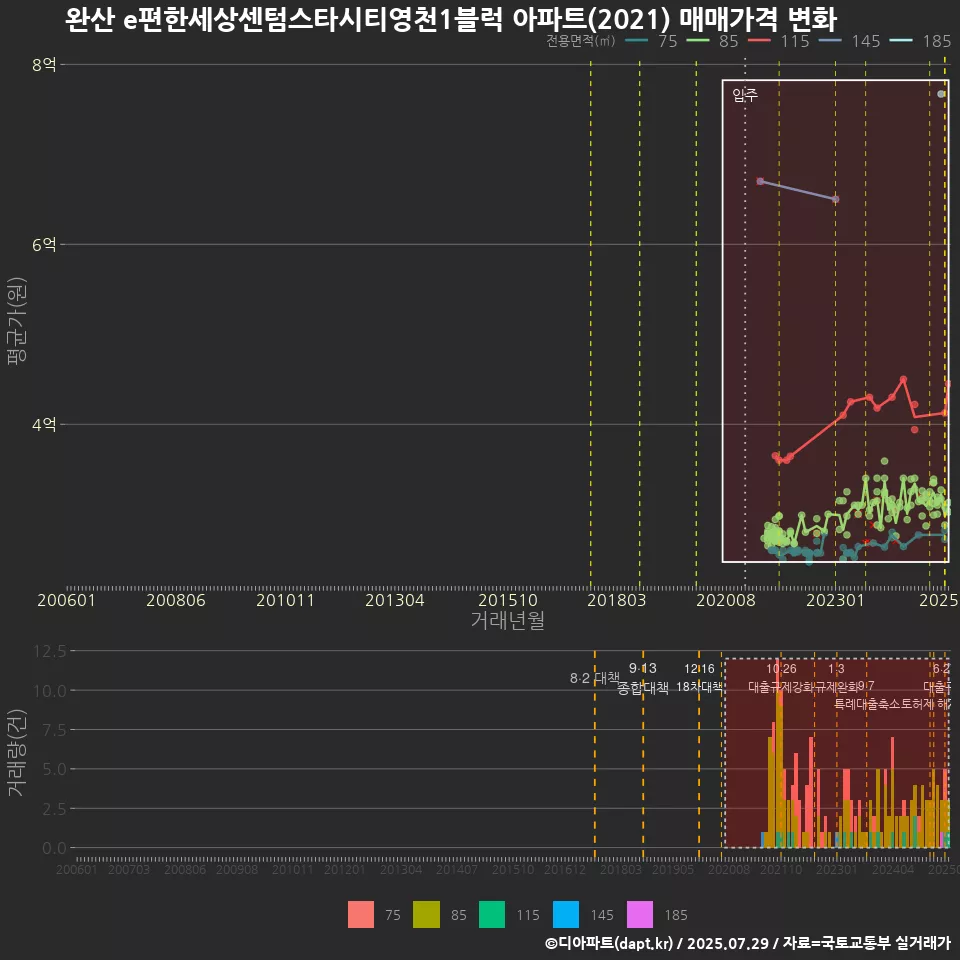The height and width of the screenshot is (960, 960).
Task: Click the 2.5 volume axis label
Action: tap(54, 809)
